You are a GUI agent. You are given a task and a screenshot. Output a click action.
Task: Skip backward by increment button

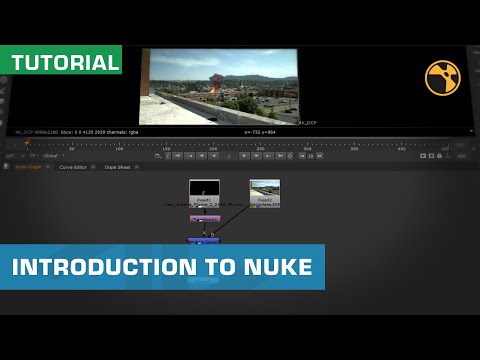click(x=302, y=156)
